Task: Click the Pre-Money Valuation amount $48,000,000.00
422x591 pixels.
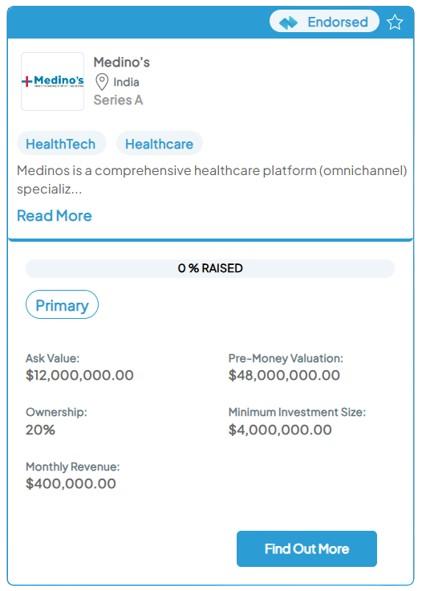Action: [284, 375]
